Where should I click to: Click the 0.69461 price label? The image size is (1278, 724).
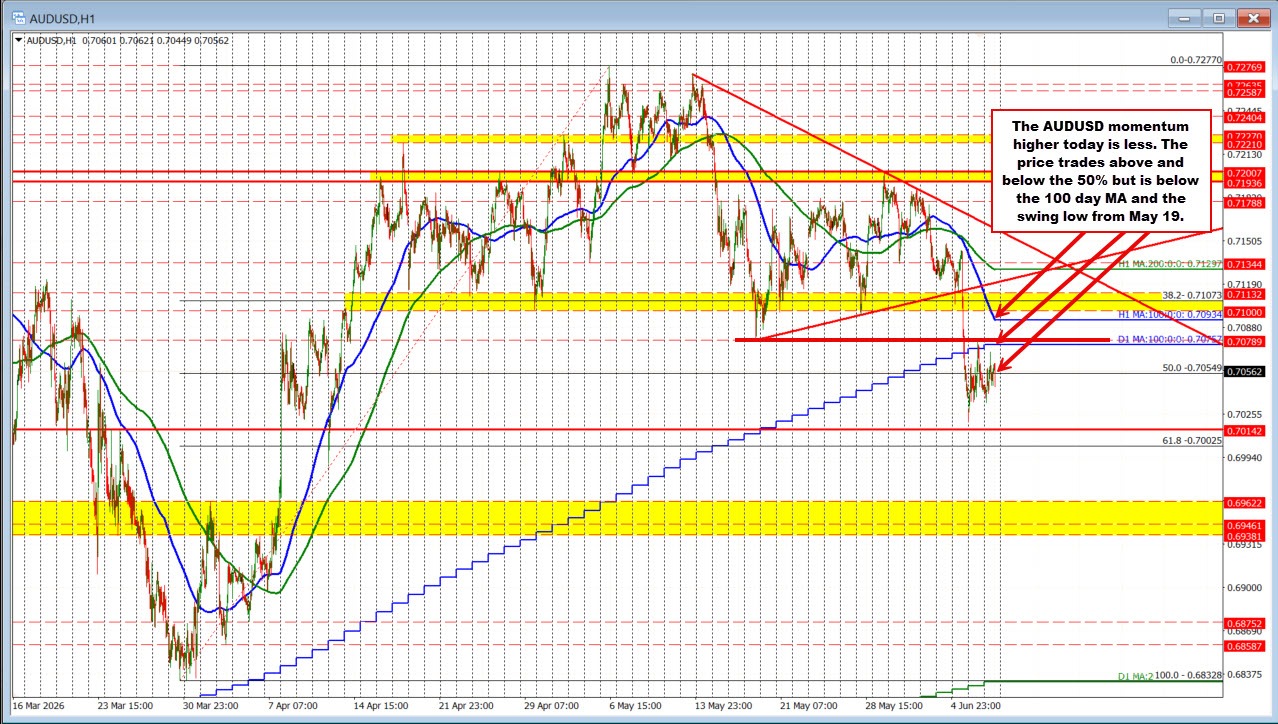1245,525
